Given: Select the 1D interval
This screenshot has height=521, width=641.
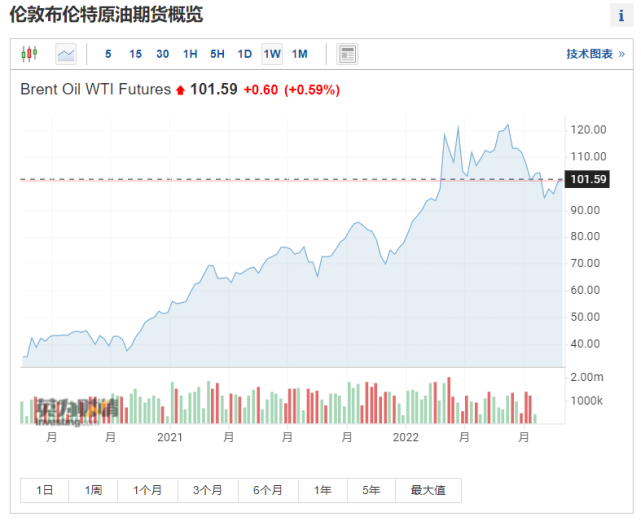Looking at the screenshot, I should pyautogui.click(x=244, y=53).
